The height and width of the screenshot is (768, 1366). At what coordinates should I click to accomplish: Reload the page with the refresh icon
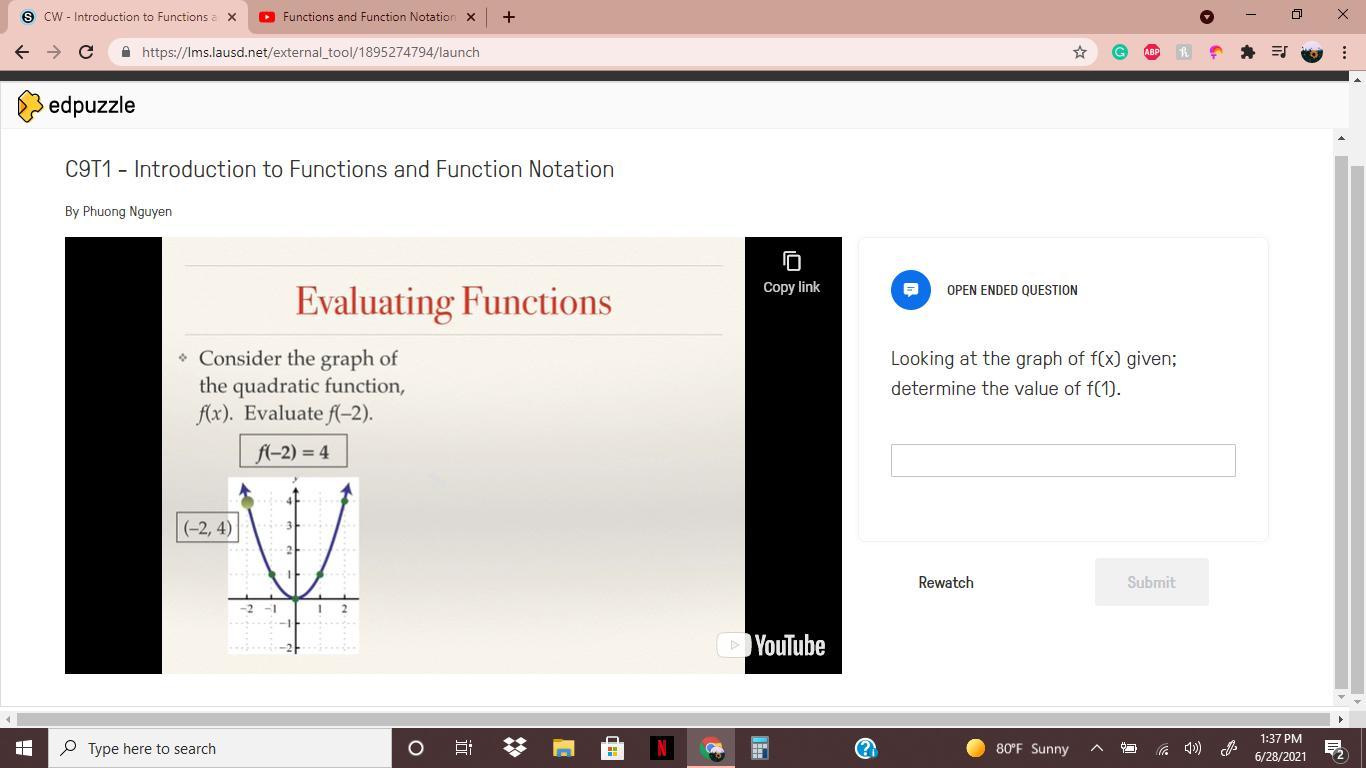[x=86, y=52]
